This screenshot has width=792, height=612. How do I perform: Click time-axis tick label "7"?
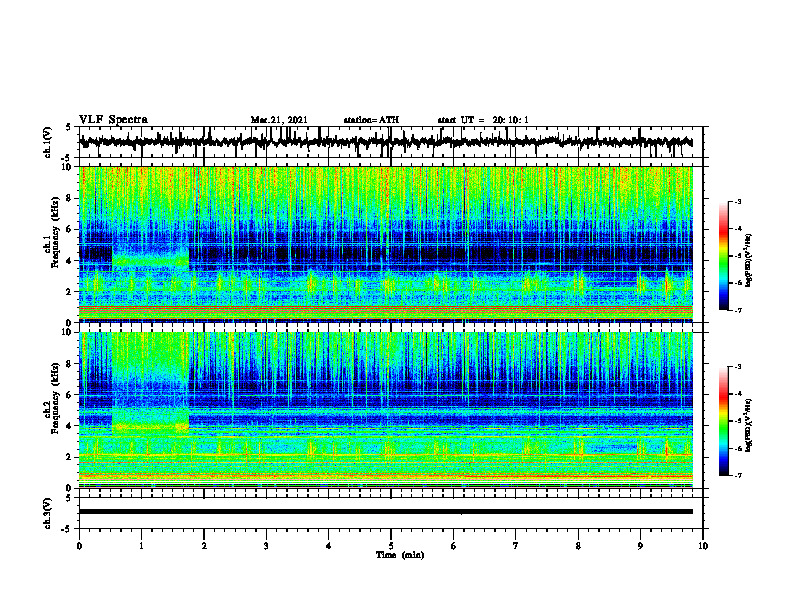coord(515,546)
